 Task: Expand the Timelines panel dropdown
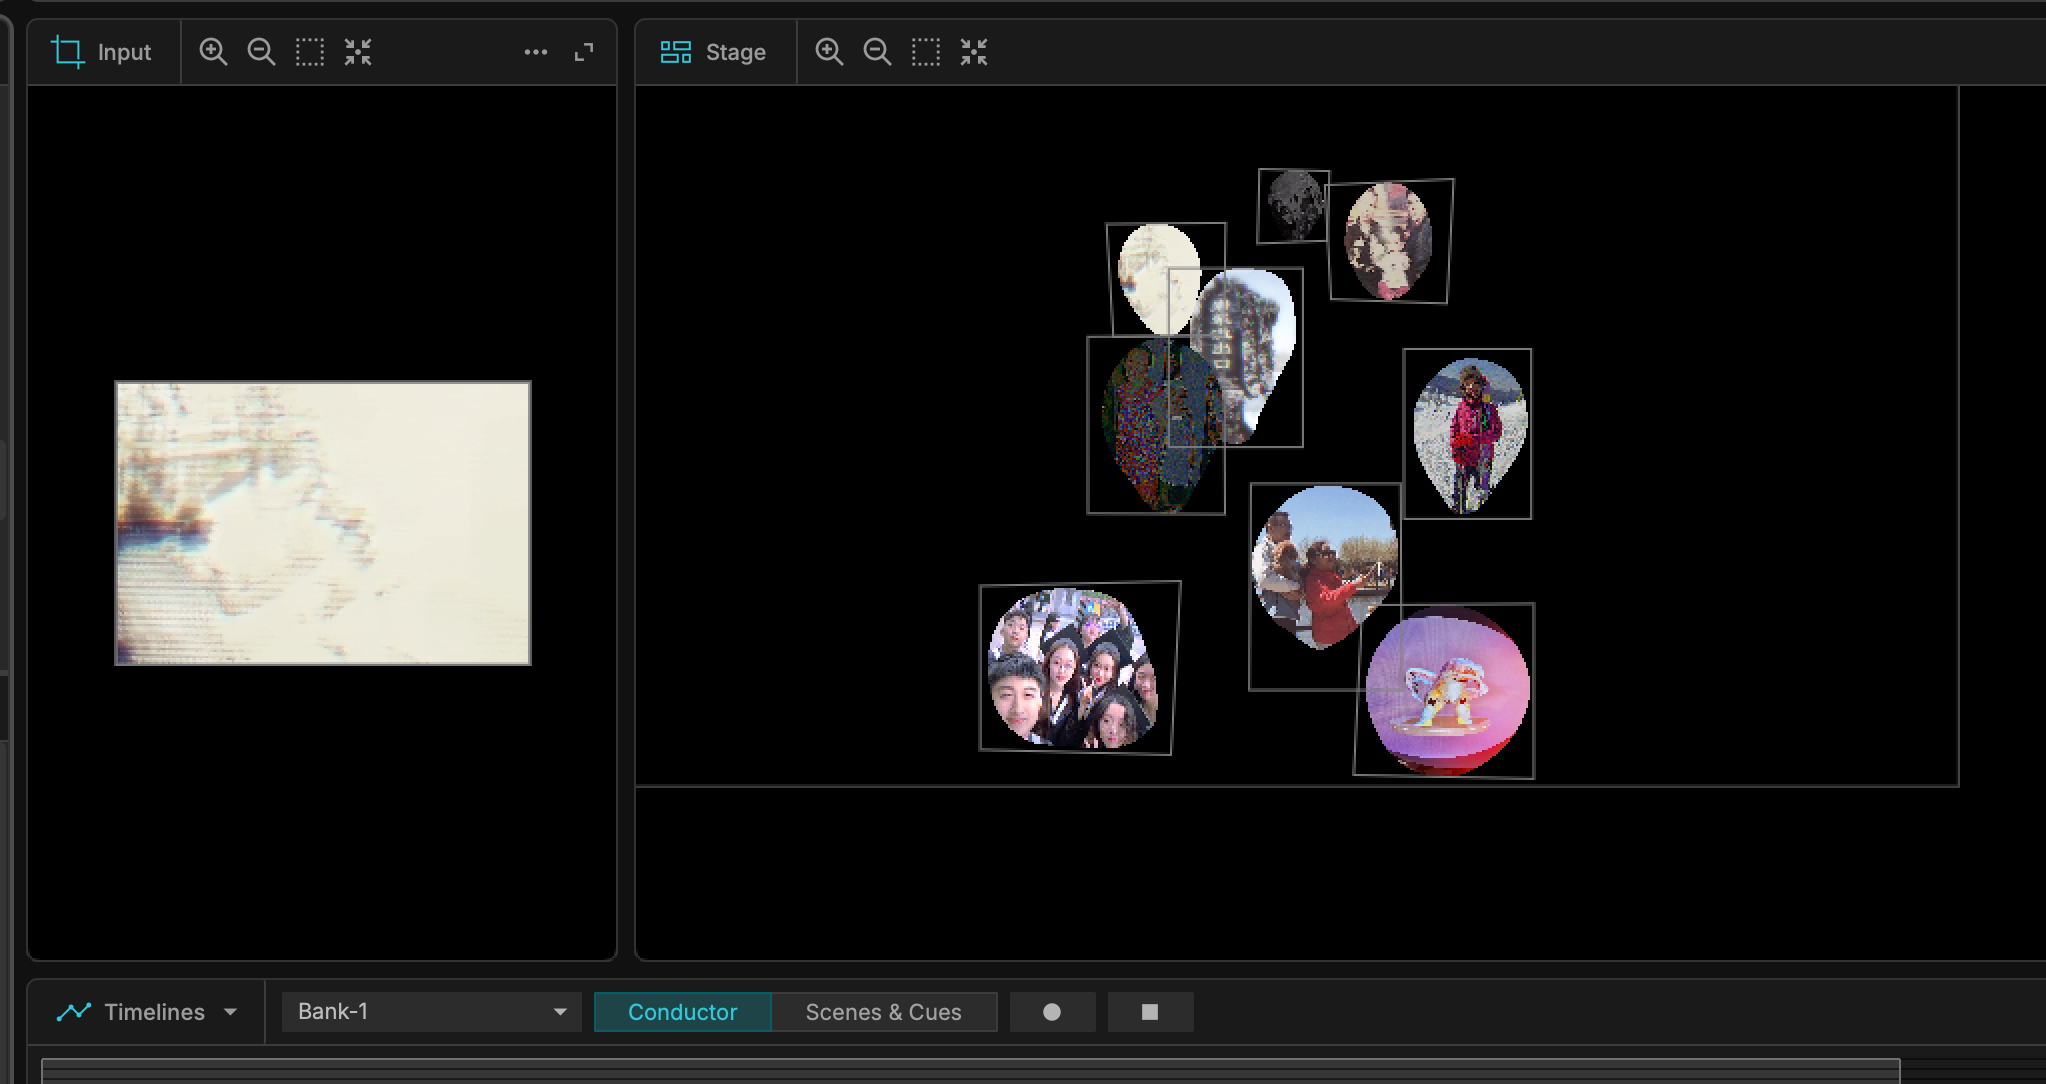click(x=230, y=1012)
